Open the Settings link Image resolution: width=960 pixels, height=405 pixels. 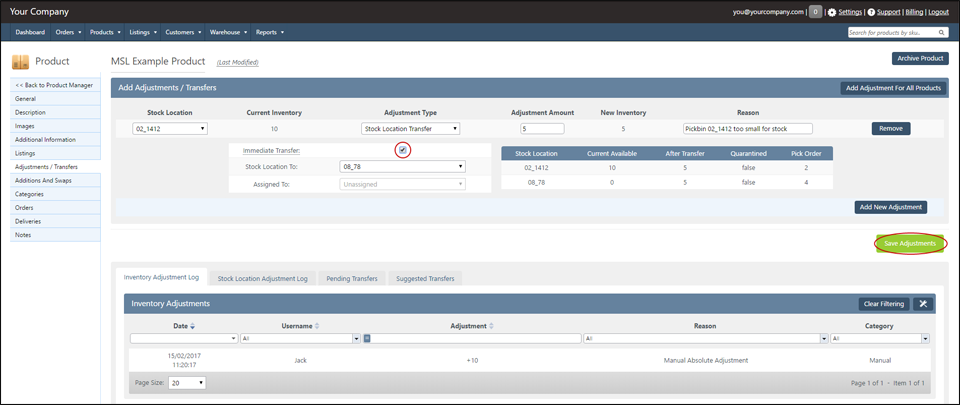click(850, 12)
